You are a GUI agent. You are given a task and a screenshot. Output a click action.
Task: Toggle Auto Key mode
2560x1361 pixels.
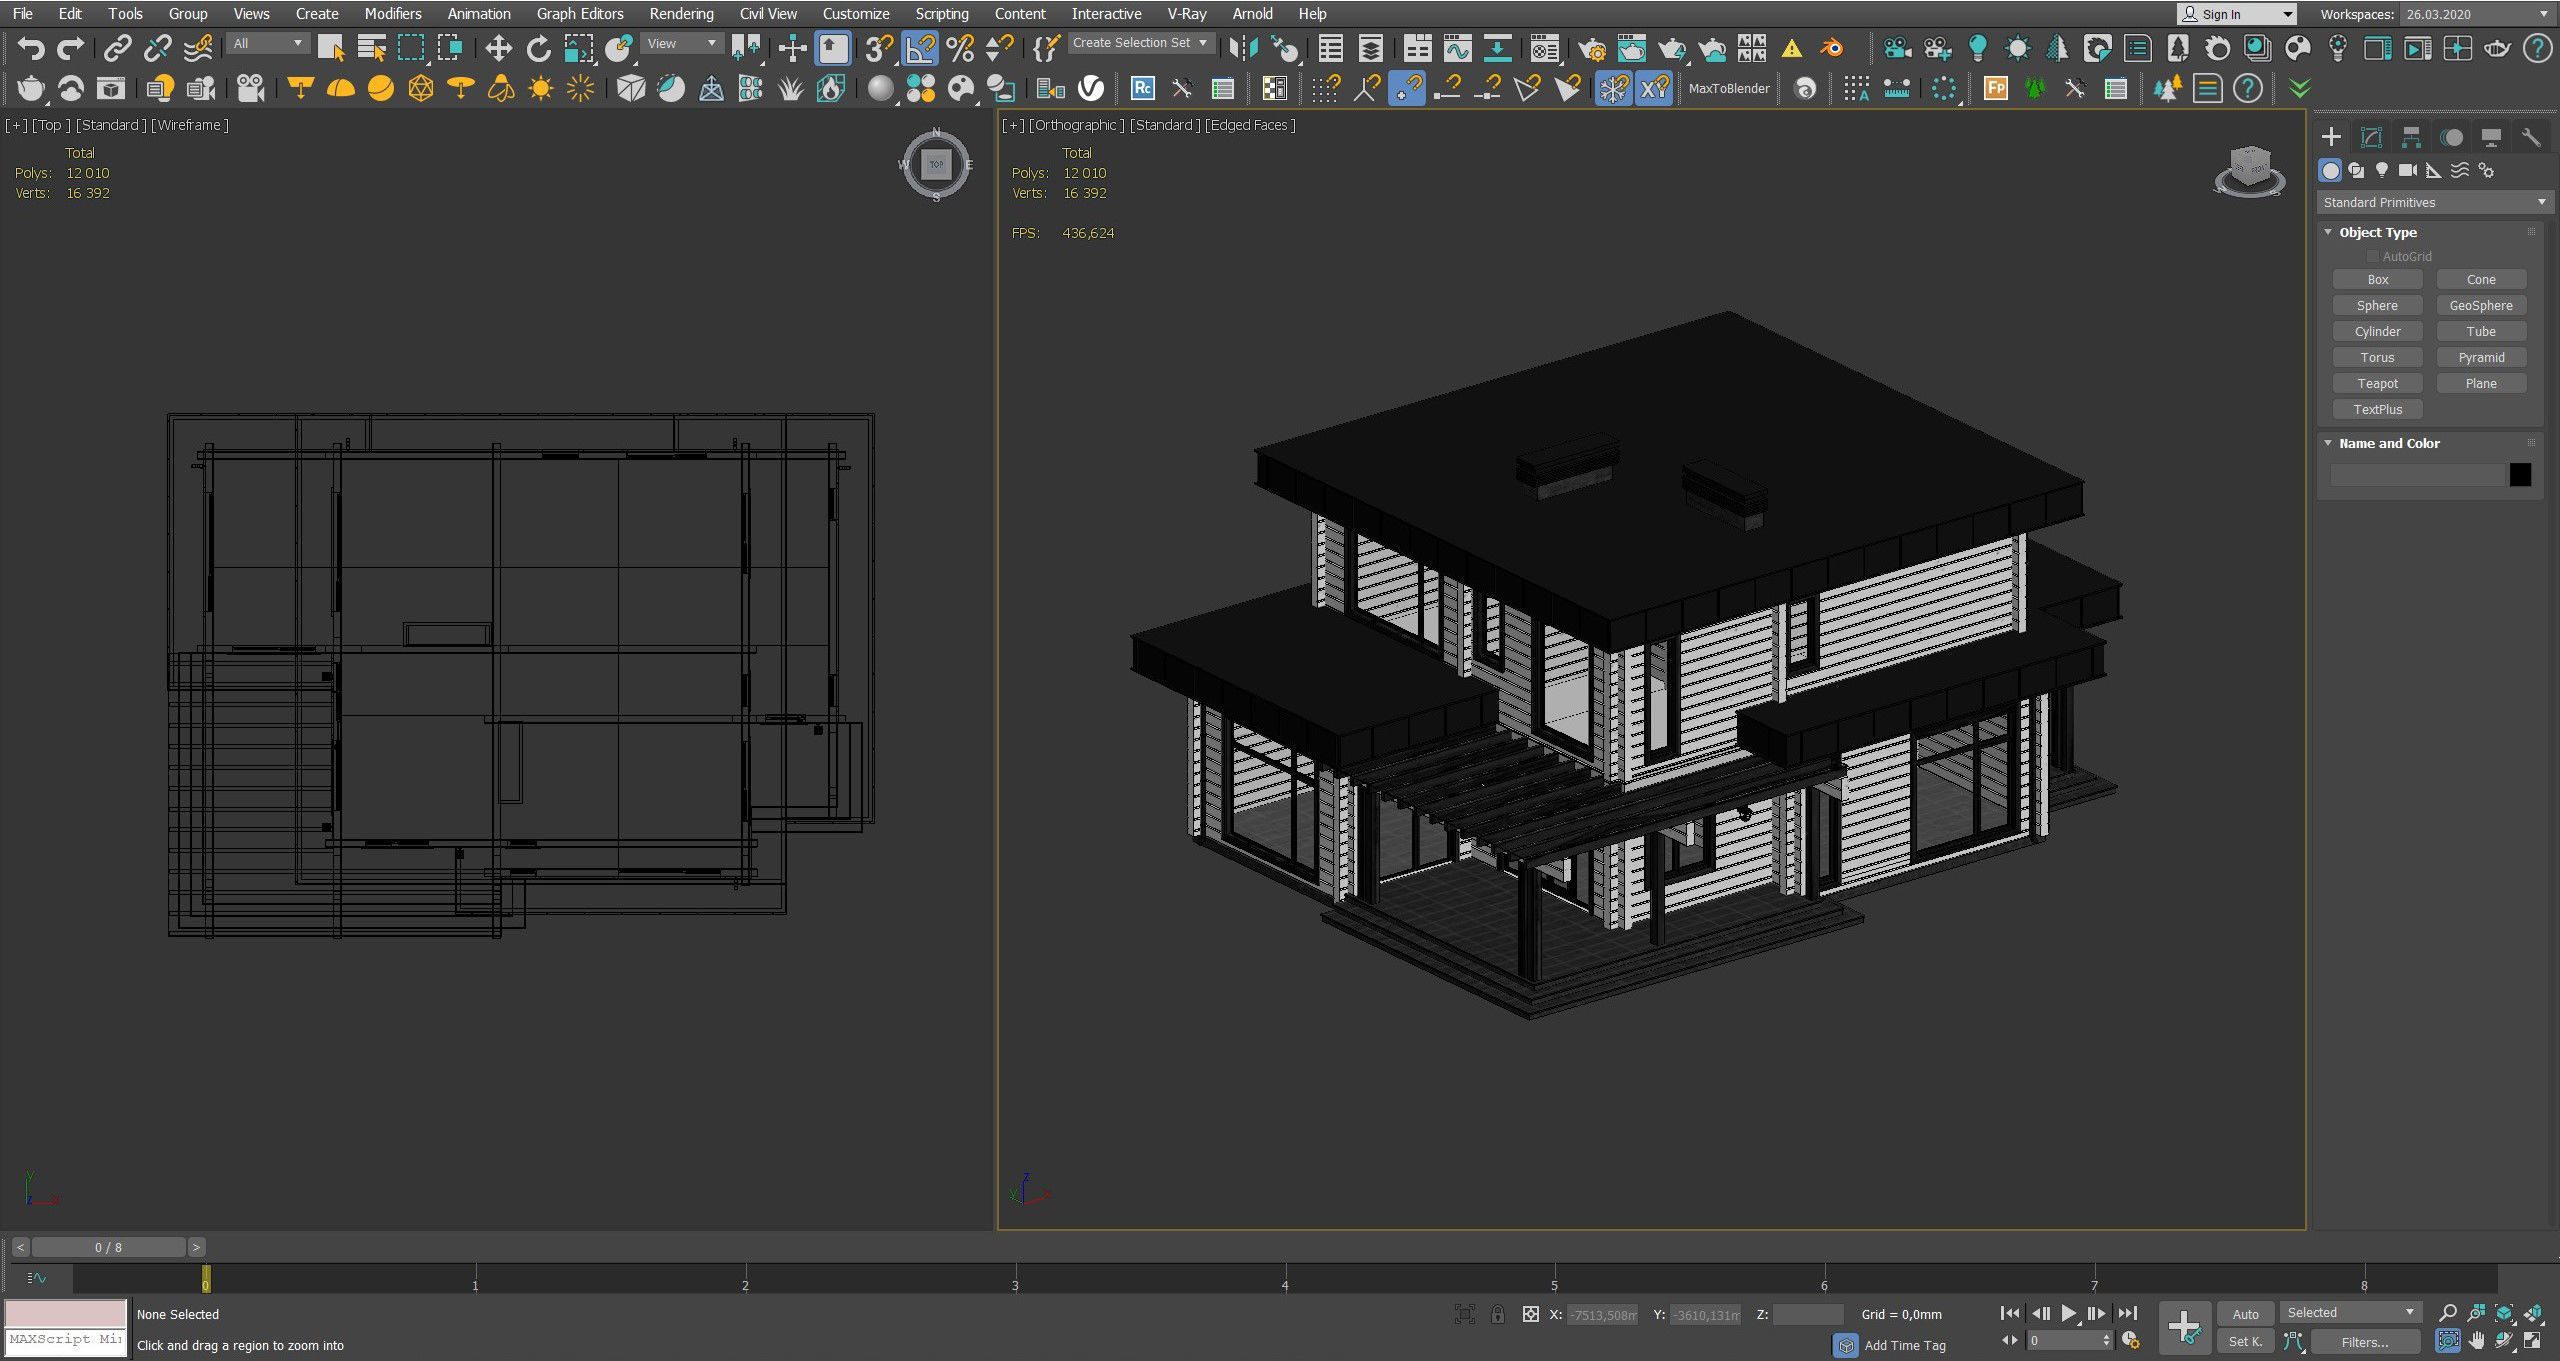click(x=2245, y=1314)
